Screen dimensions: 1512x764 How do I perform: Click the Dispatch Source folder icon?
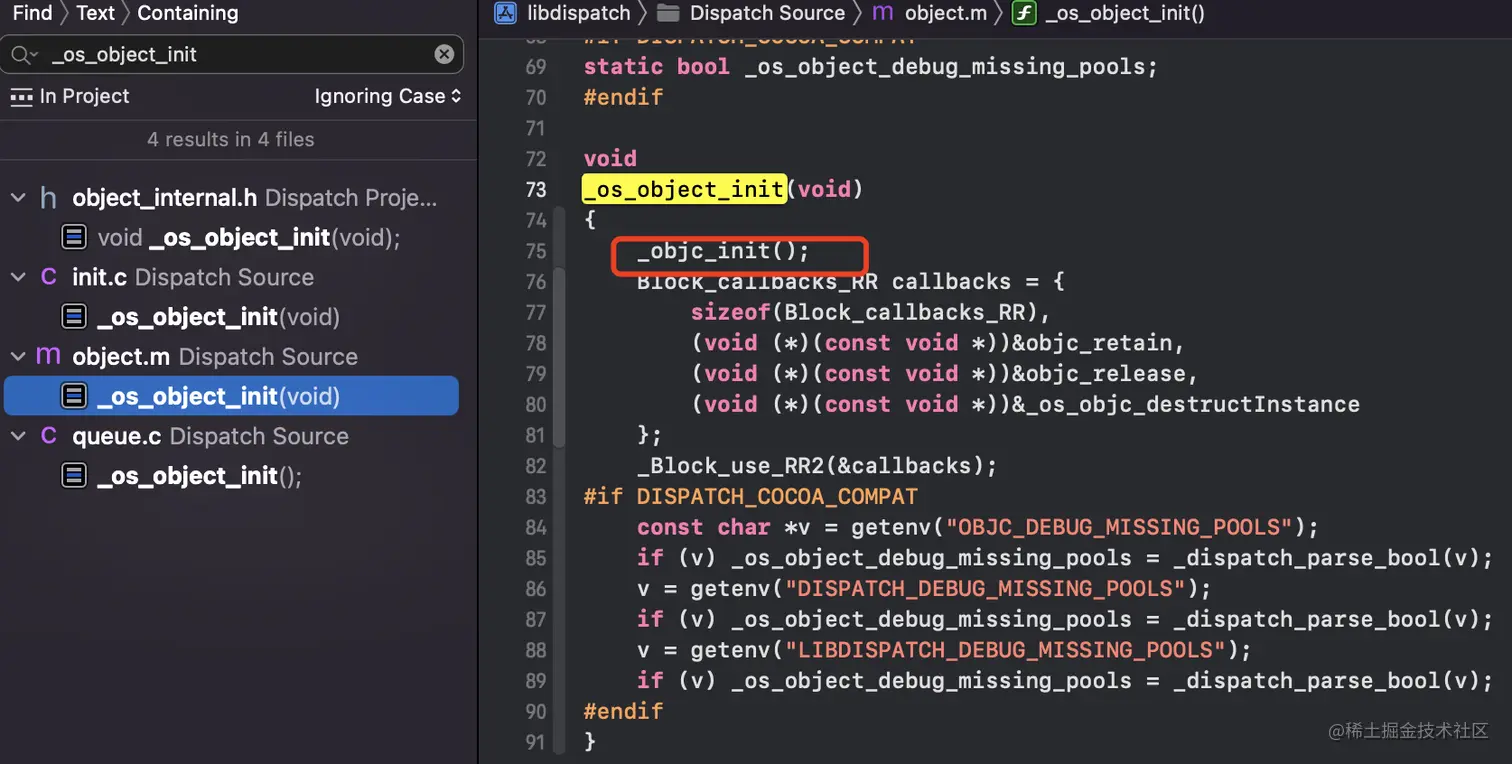[668, 13]
